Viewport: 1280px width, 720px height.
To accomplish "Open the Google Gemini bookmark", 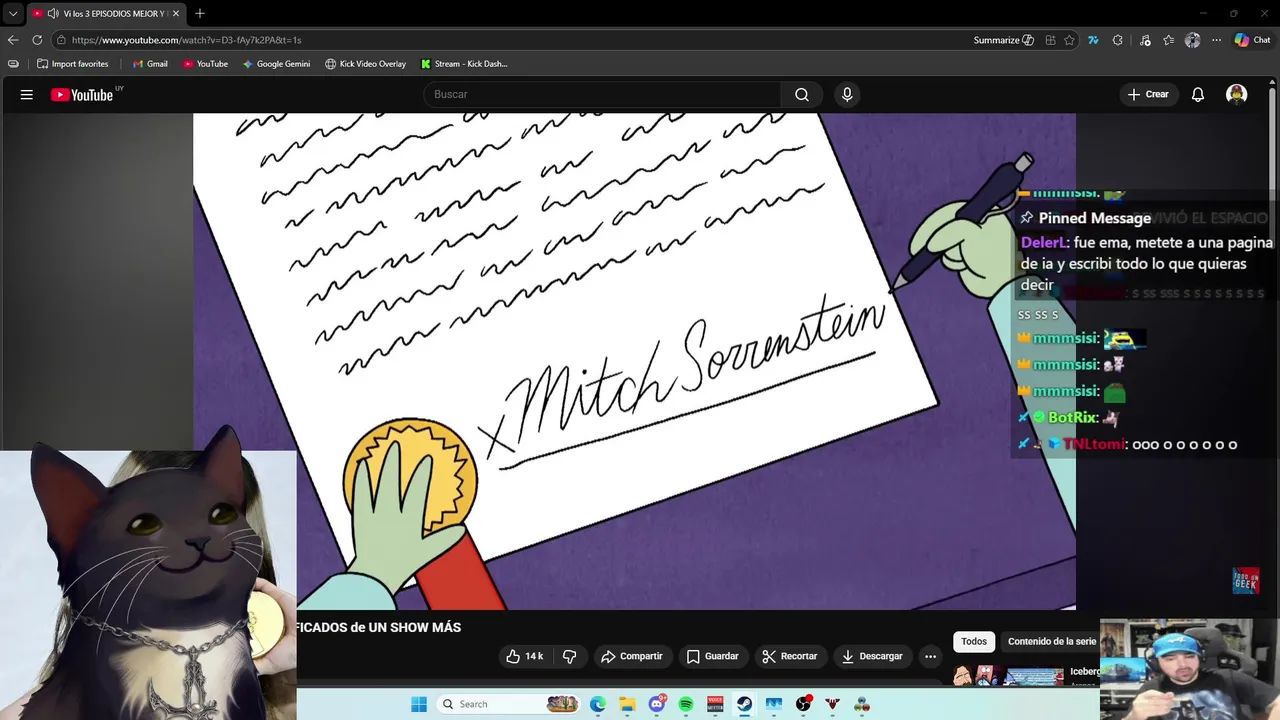I will pyautogui.click(x=276, y=64).
